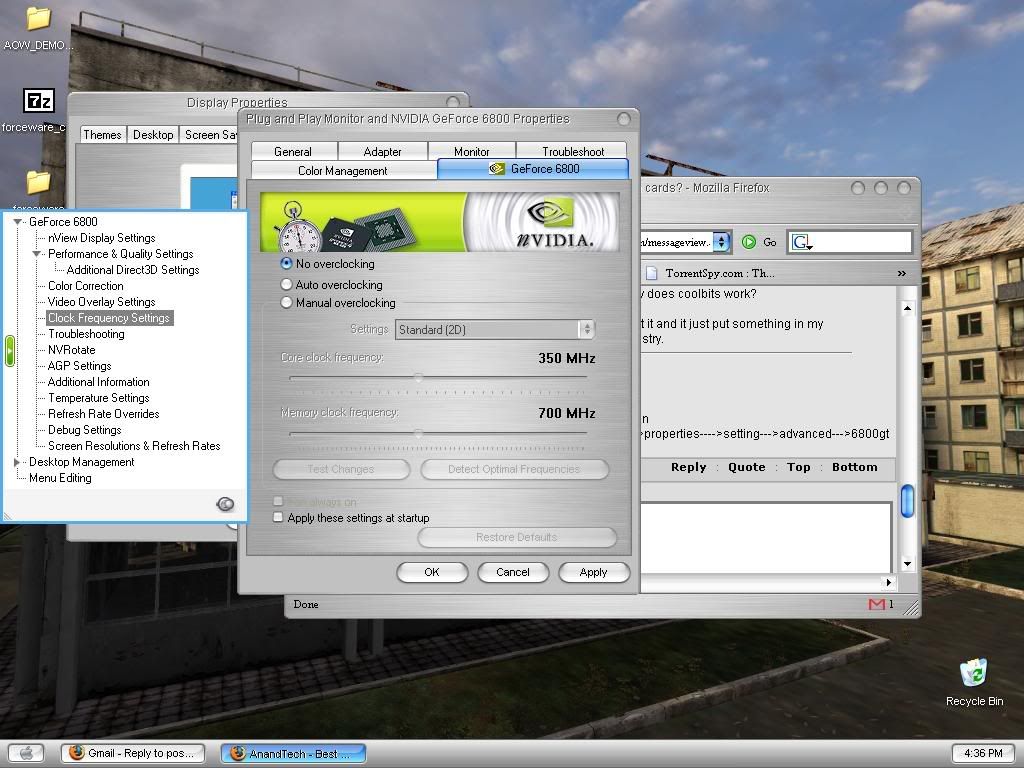This screenshot has width=1024, height=768.
Task: Switch to the Adapter tab
Action: tap(383, 152)
